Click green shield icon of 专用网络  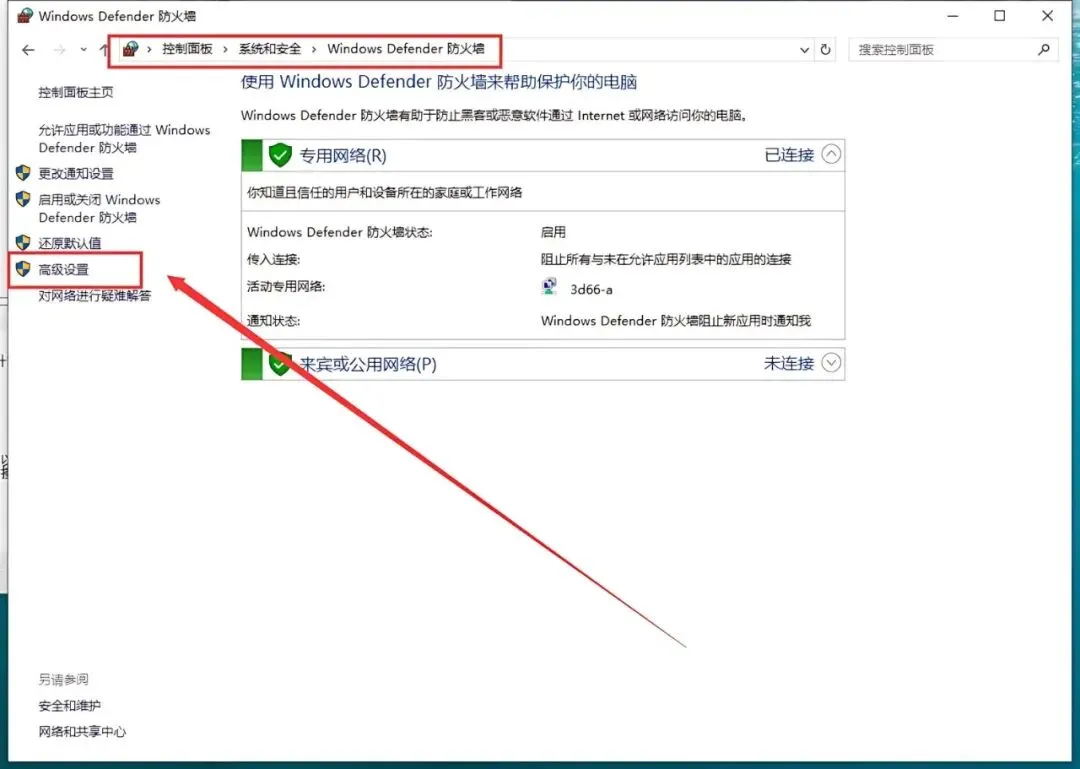280,155
